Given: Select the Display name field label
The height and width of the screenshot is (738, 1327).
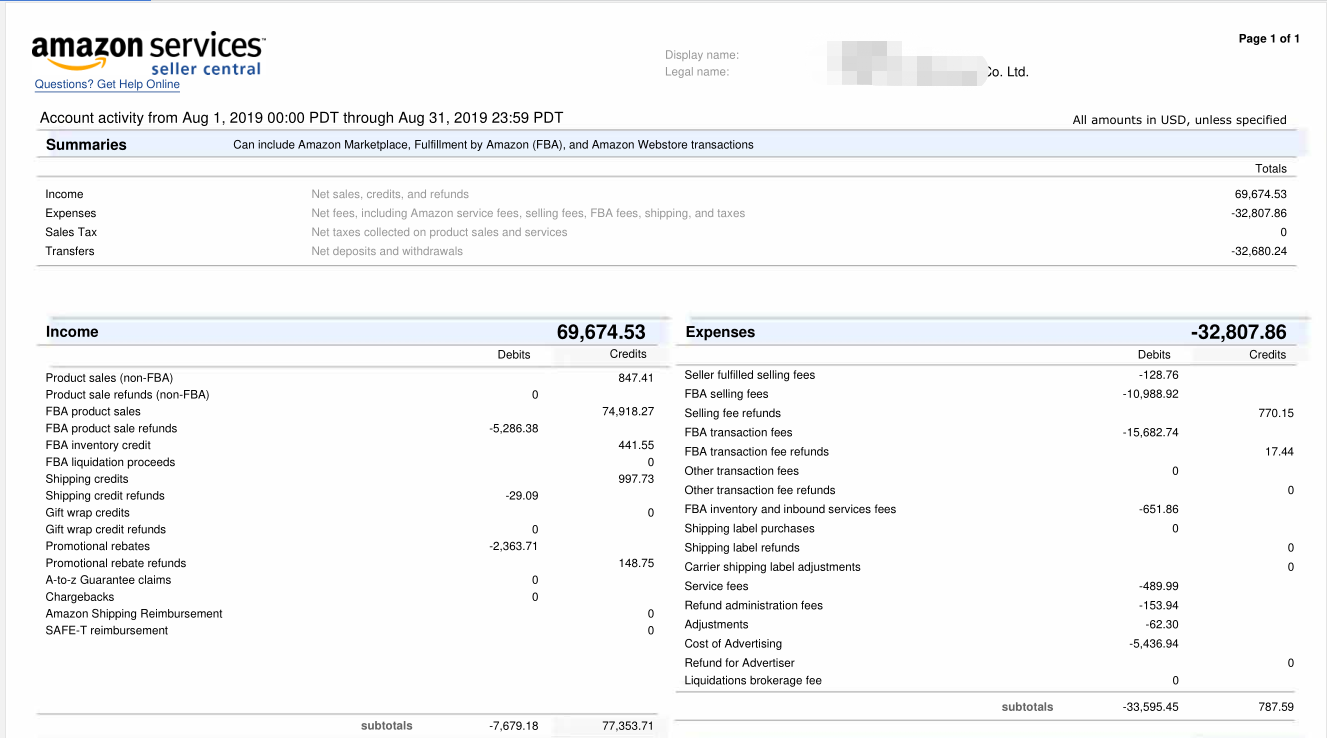Looking at the screenshot, I should [x=702, y=55].
